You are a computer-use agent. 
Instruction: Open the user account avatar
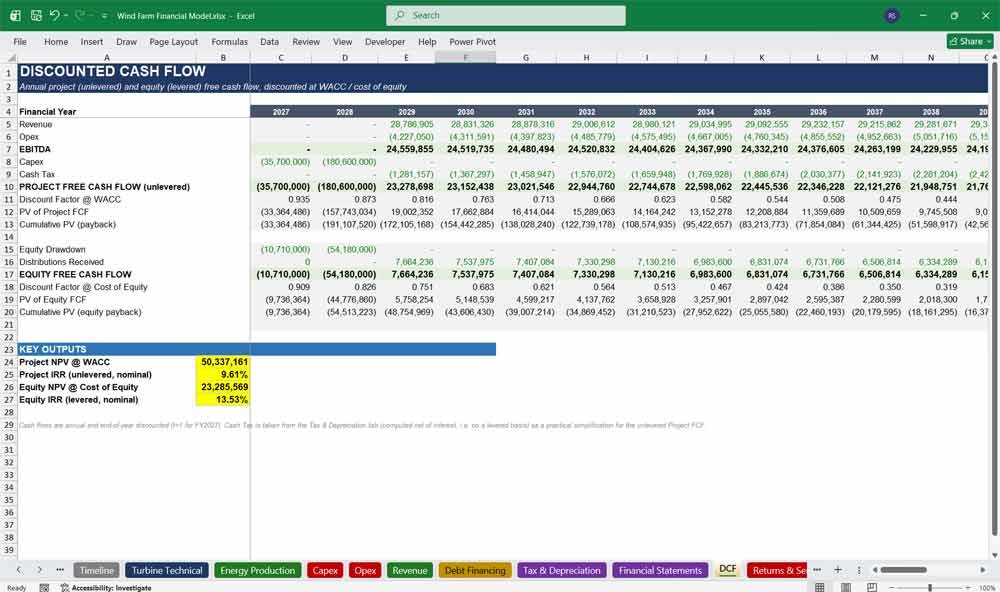pos(892,15)
